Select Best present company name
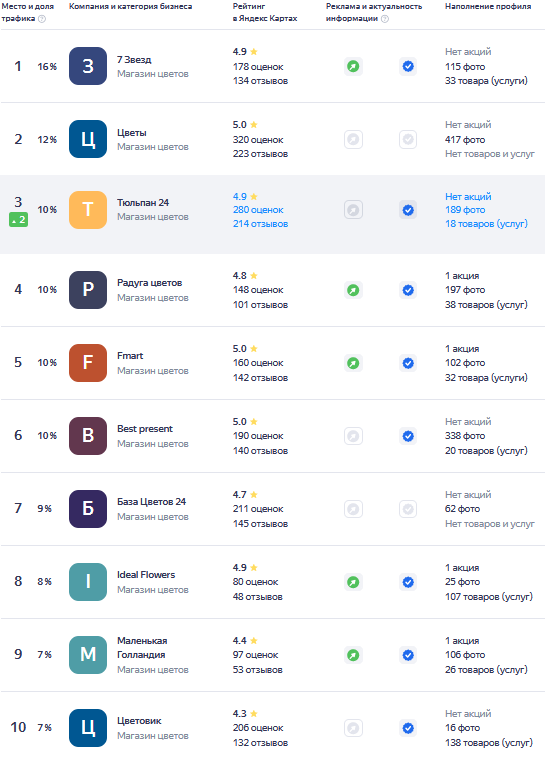 coord(145,429)
